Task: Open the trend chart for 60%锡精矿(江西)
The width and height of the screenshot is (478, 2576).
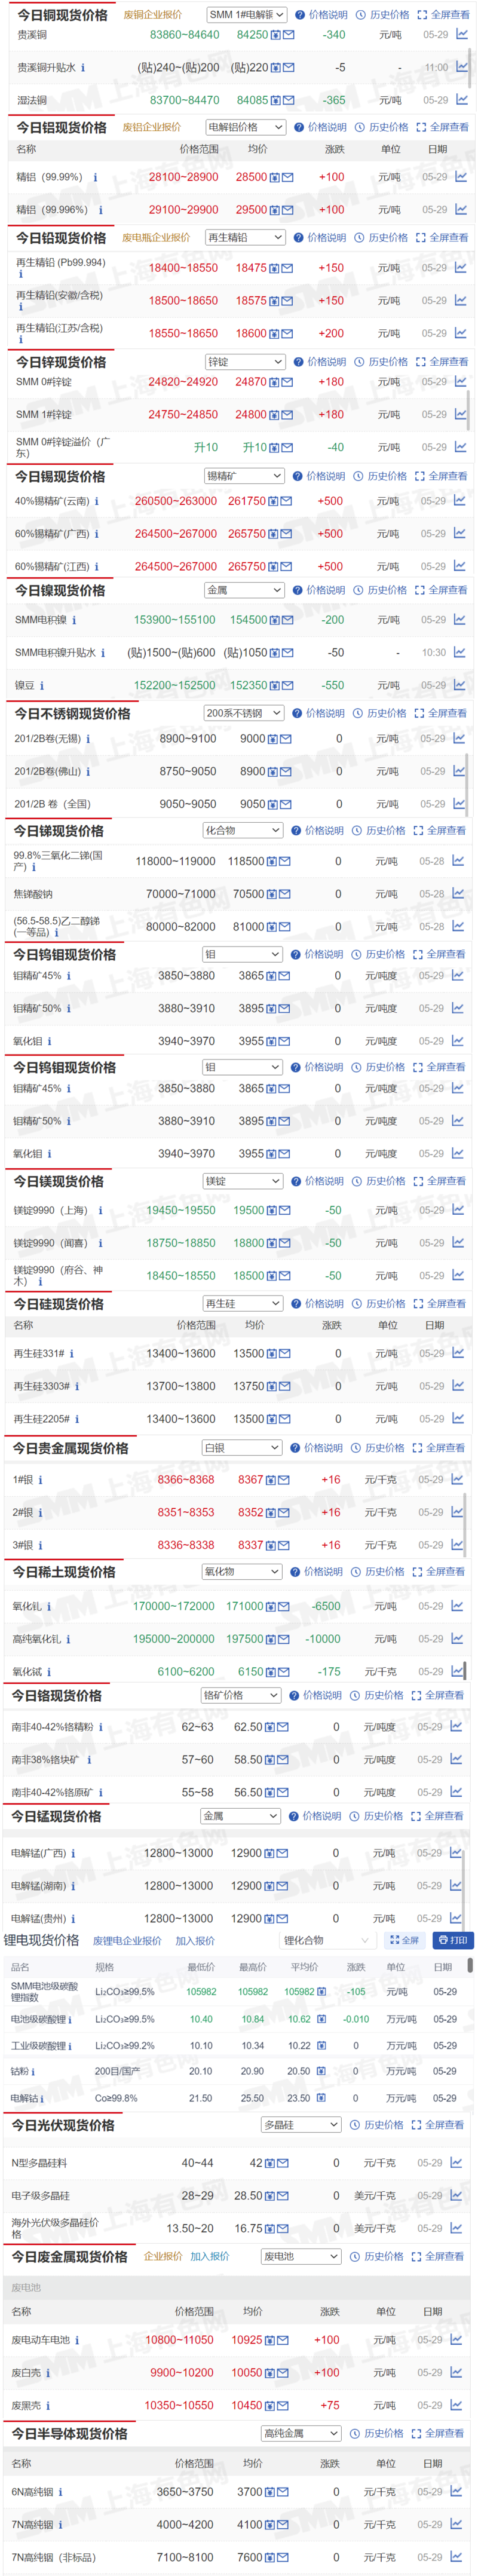Action: pyautogui.click(x=459, y=566)
